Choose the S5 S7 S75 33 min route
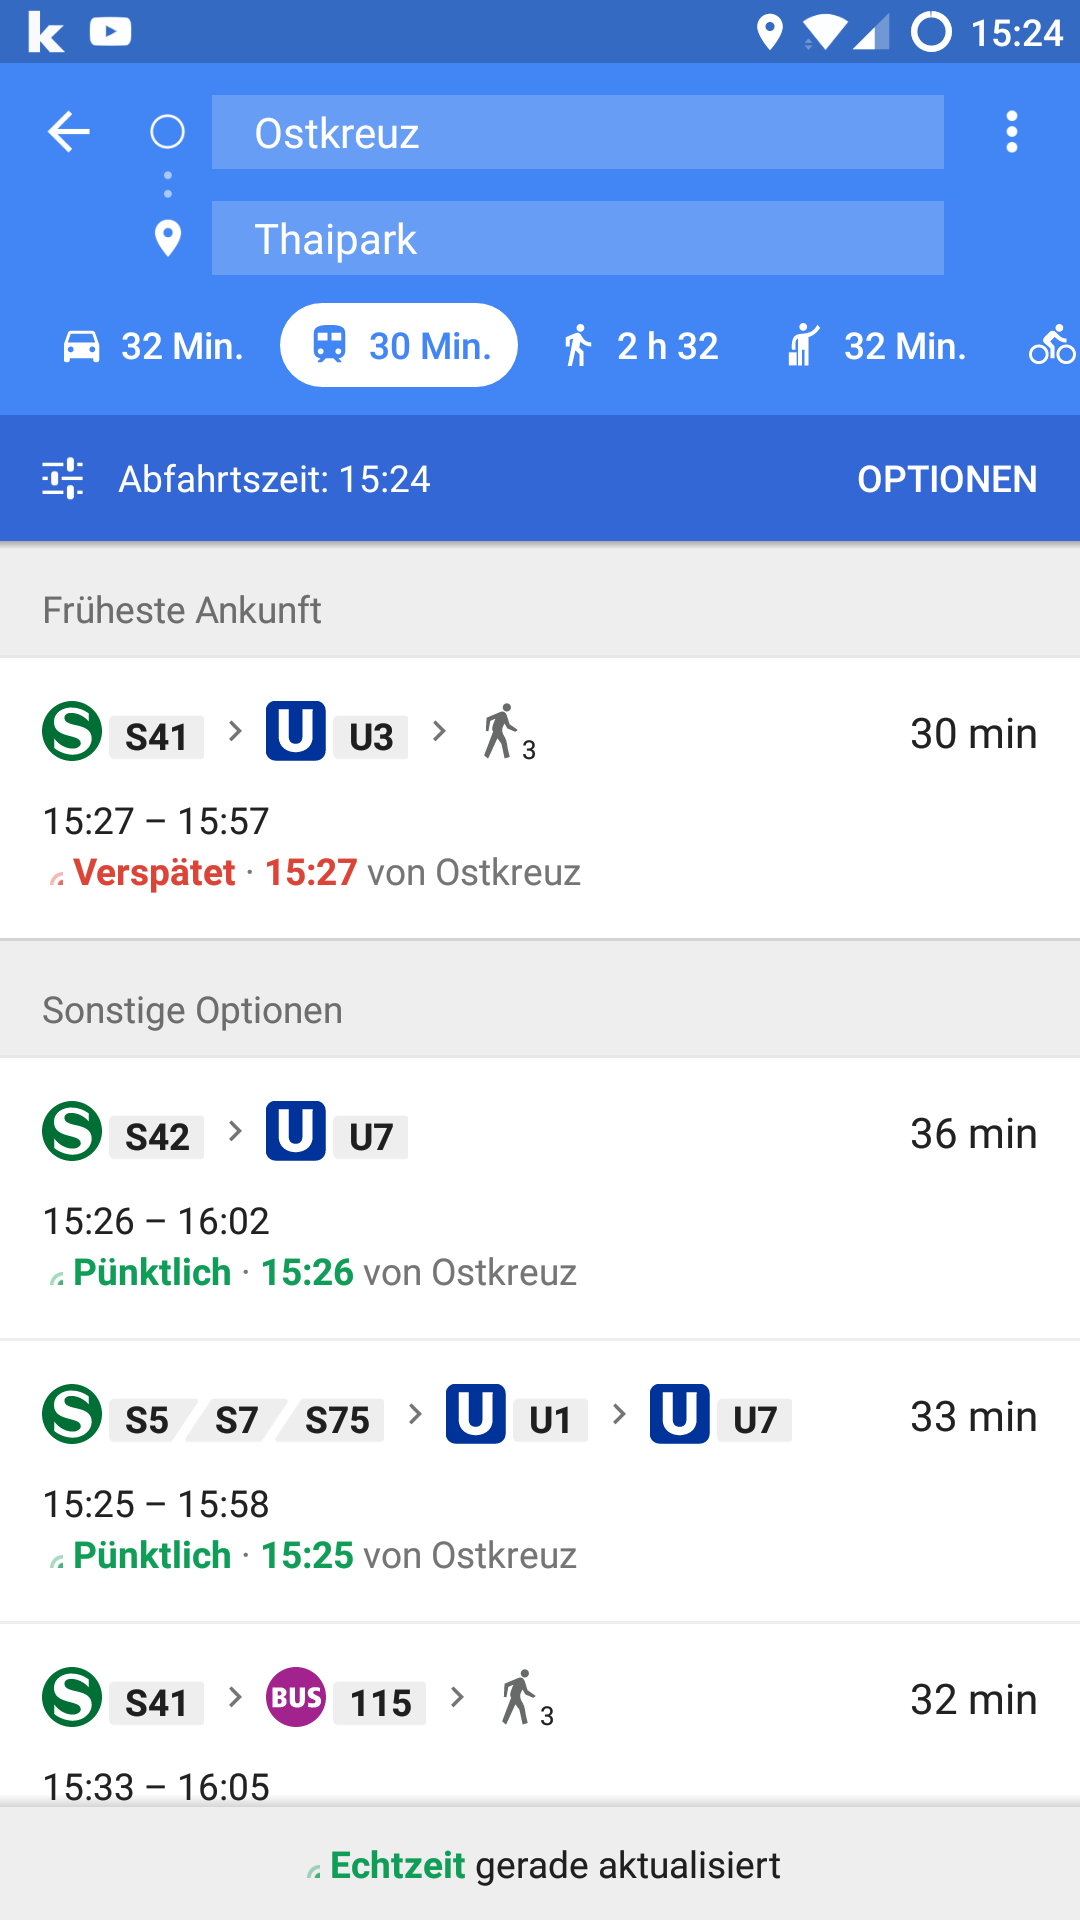 click(540, 1481)
